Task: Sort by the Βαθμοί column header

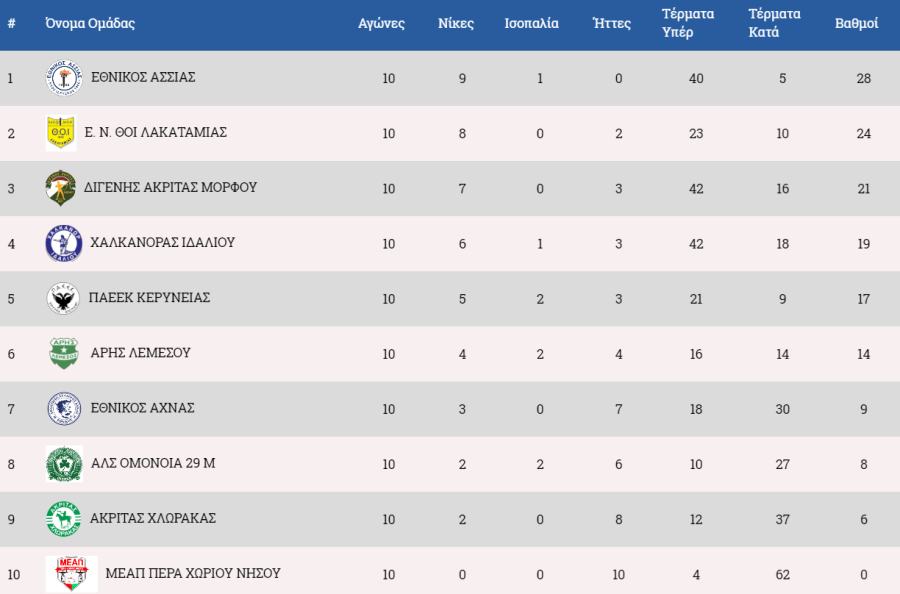Action: (856, 24)
